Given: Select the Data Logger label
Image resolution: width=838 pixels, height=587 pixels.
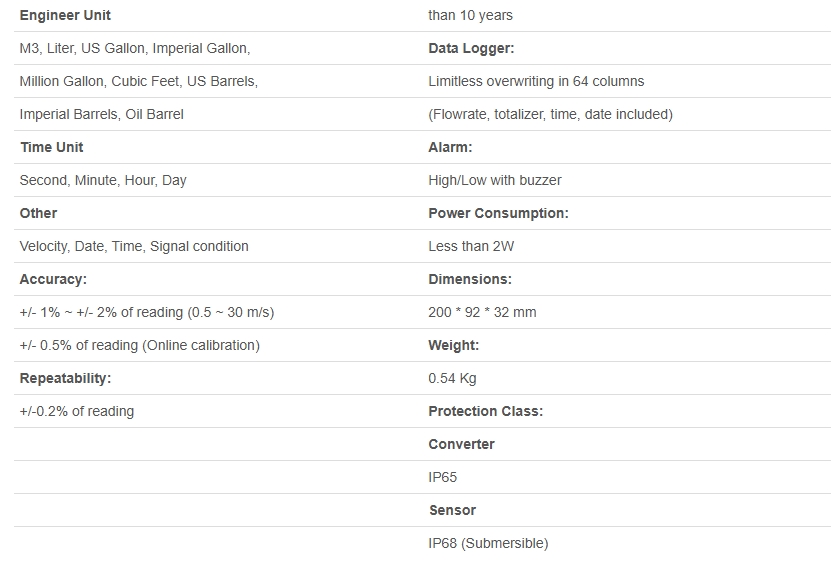Looking at the screenshot, I should pos(471,48).
